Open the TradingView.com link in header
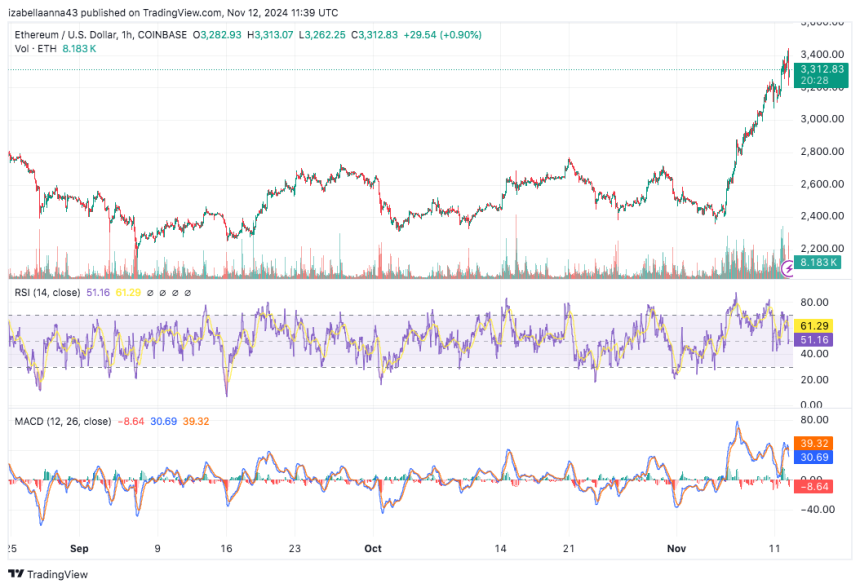The height and width of the screenshot is (588, 860). [x=197, y=12]
